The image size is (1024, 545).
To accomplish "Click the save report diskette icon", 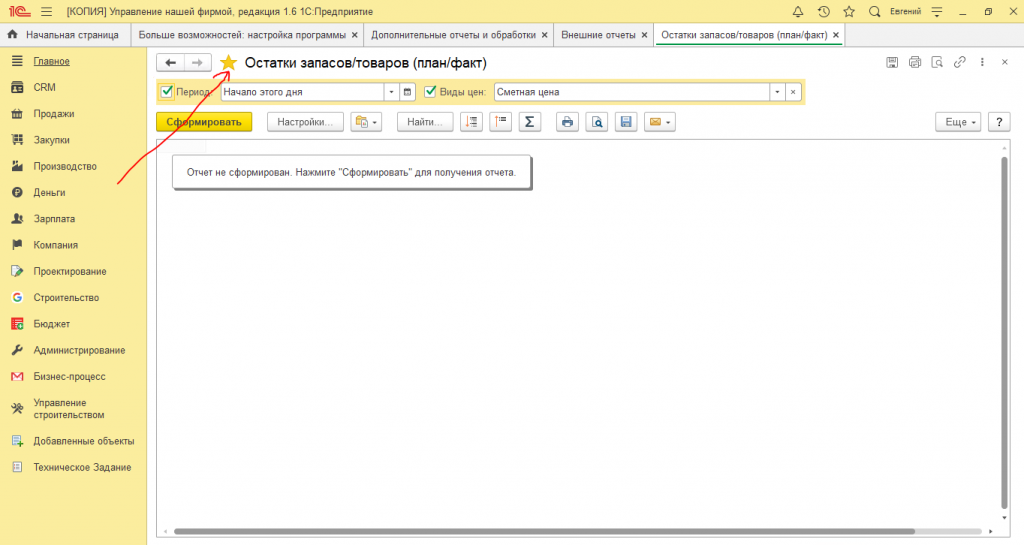I will pos(626,122).
